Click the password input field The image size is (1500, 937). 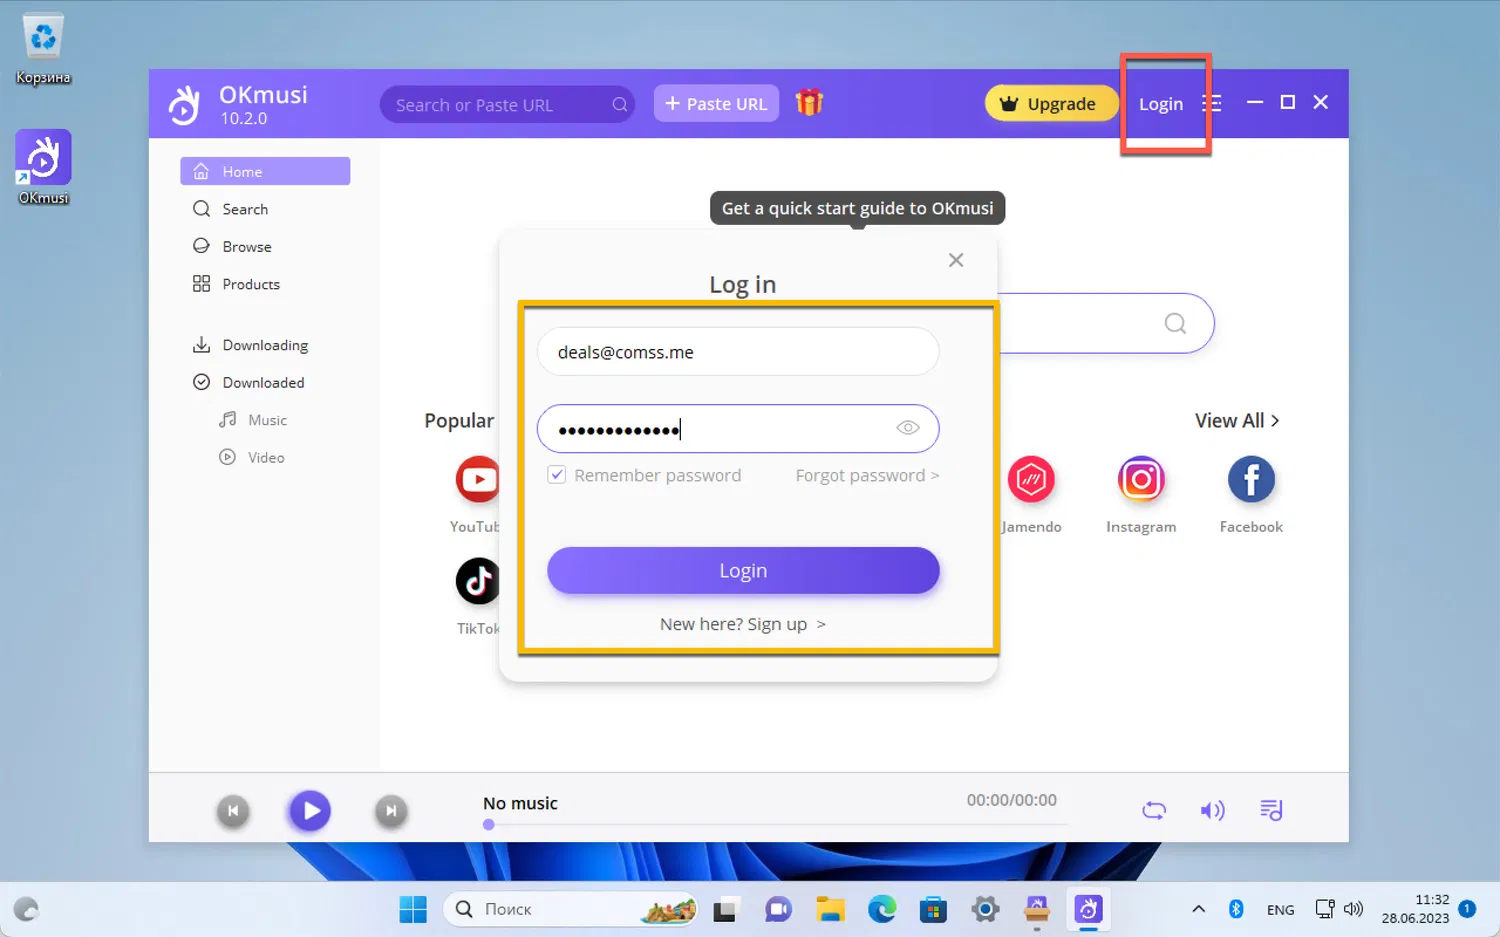point(738,429)
